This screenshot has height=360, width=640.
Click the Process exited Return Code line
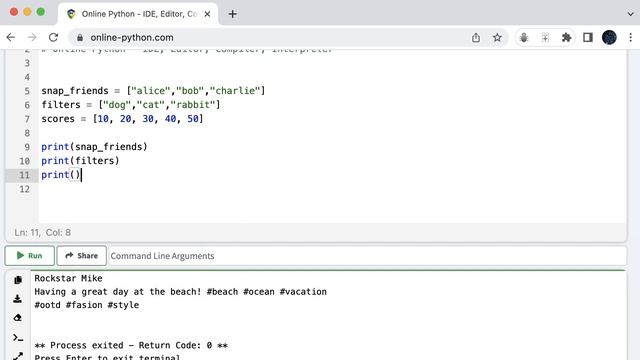coord(131,345)
